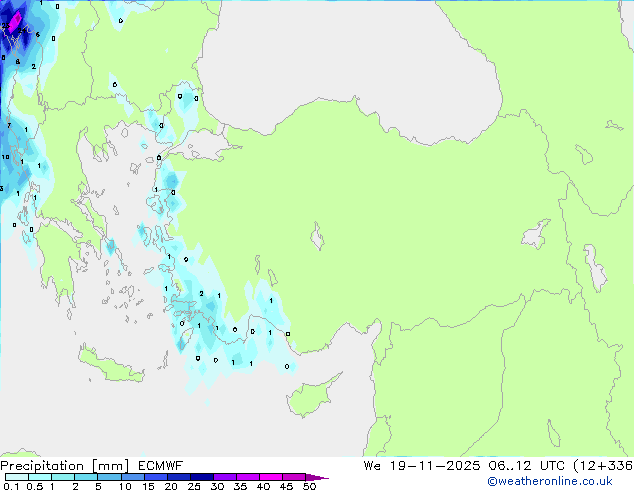This screenshot has width=634, height=490.
Task: Select the 25–30 mm dark blue legend swatch
Action: tap(201, 477)
